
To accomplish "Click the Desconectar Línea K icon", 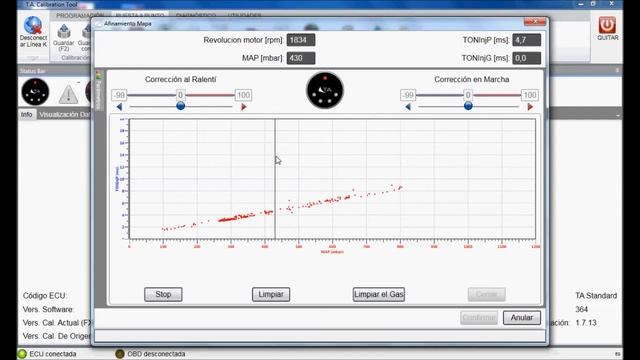I will point(33,26).
